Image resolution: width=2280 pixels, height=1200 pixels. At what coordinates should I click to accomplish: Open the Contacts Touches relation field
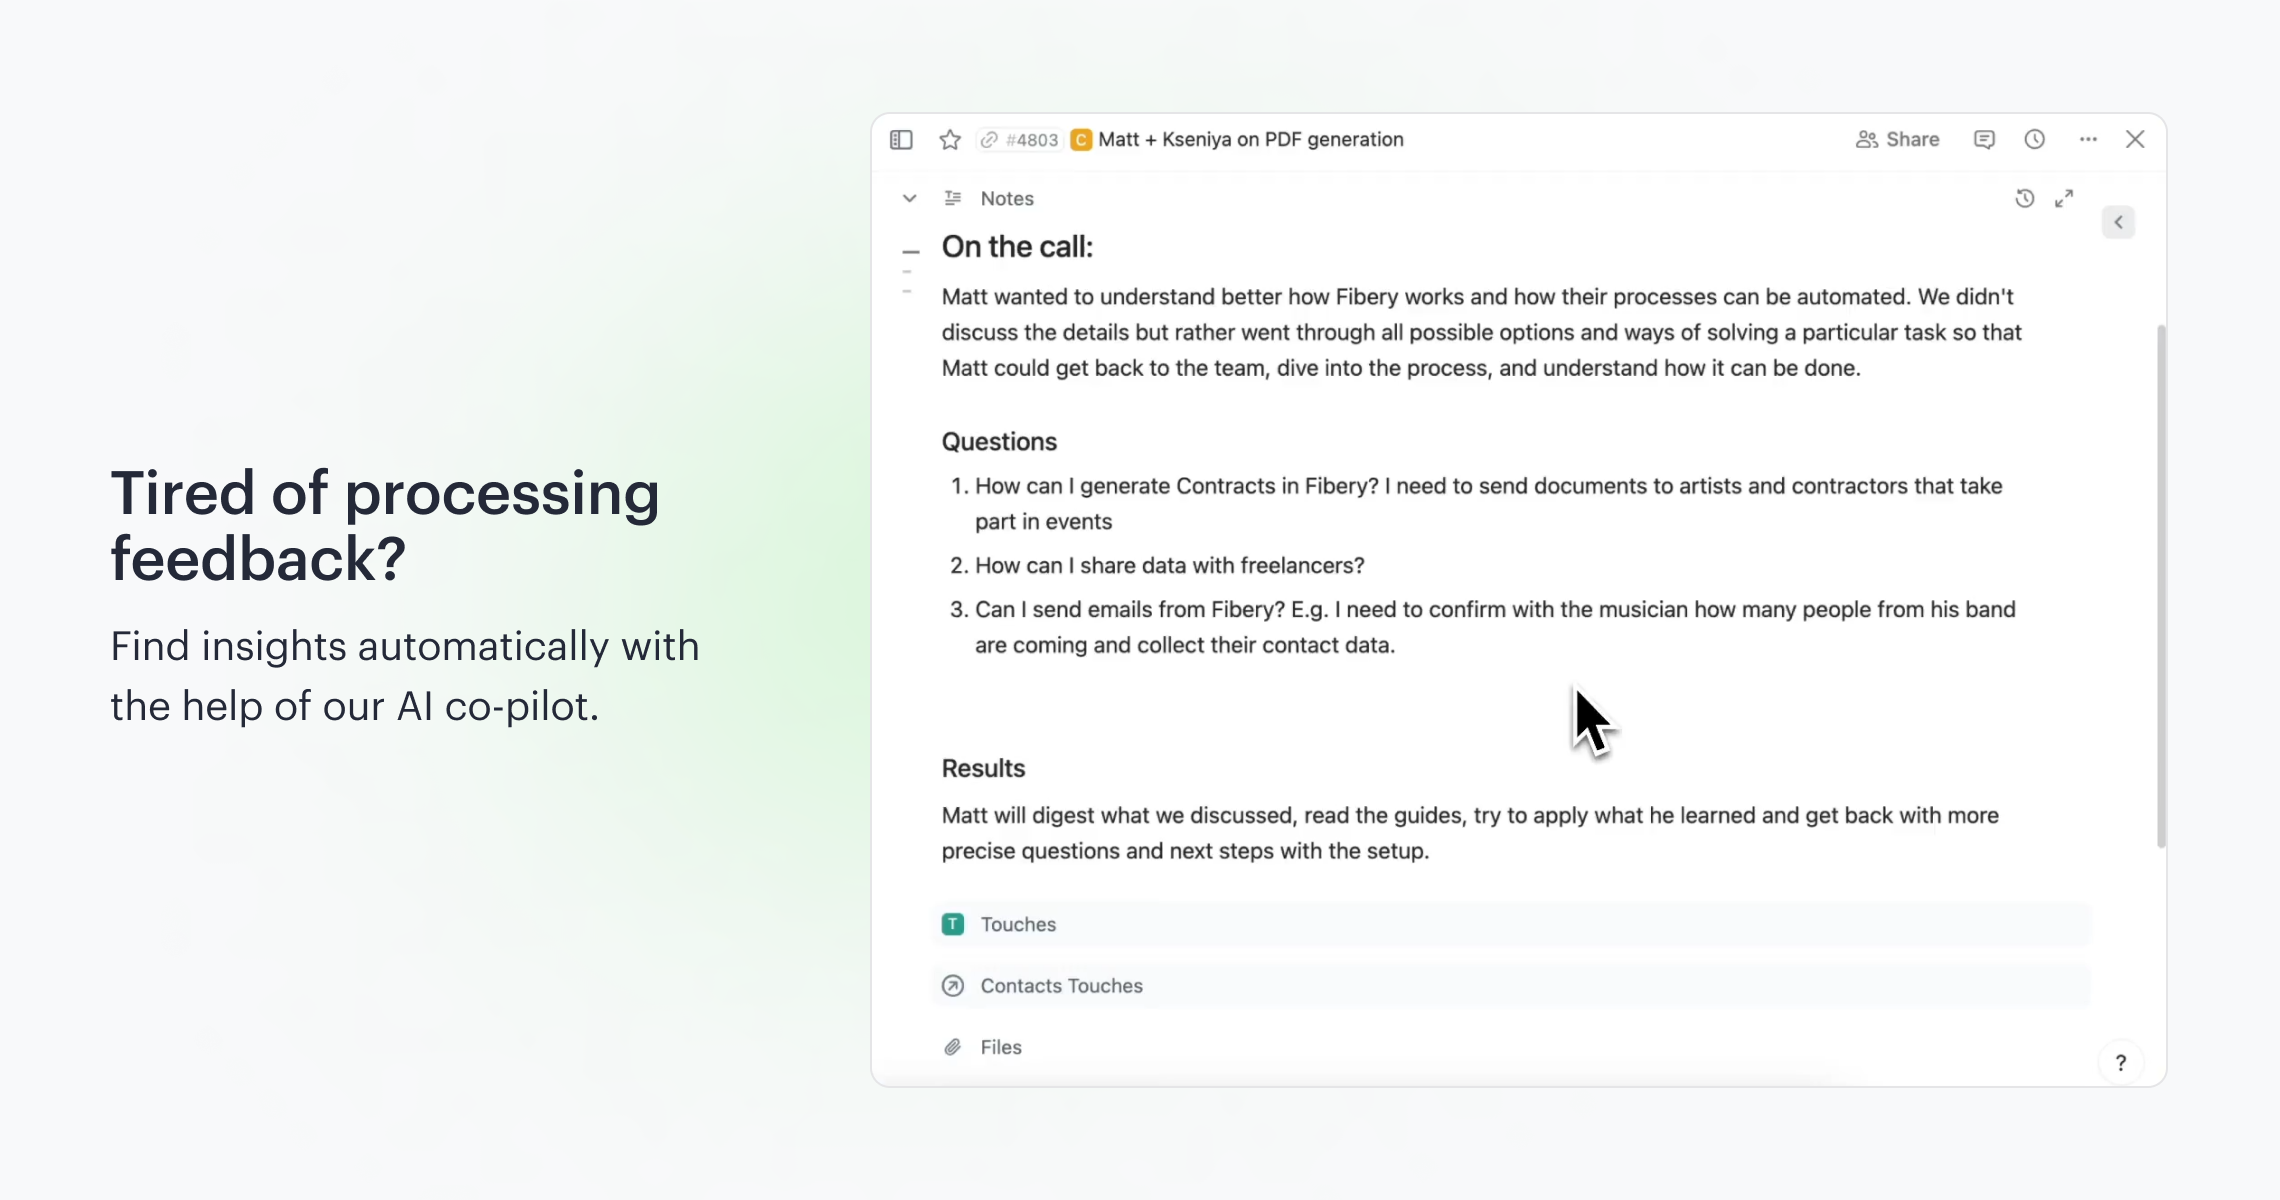(x=1061, y=986)
